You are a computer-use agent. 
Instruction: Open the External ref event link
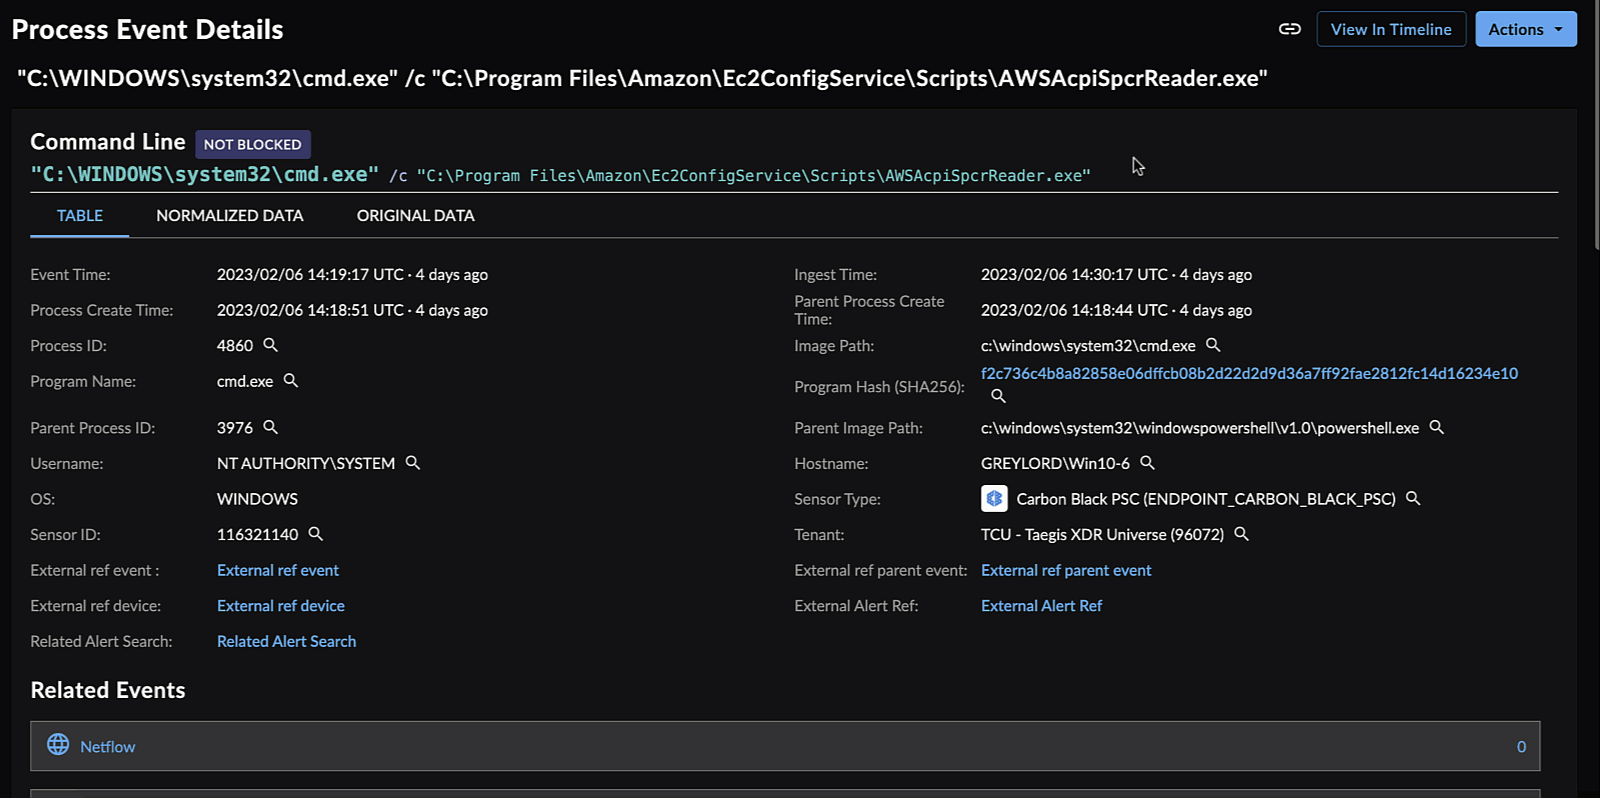278,570
